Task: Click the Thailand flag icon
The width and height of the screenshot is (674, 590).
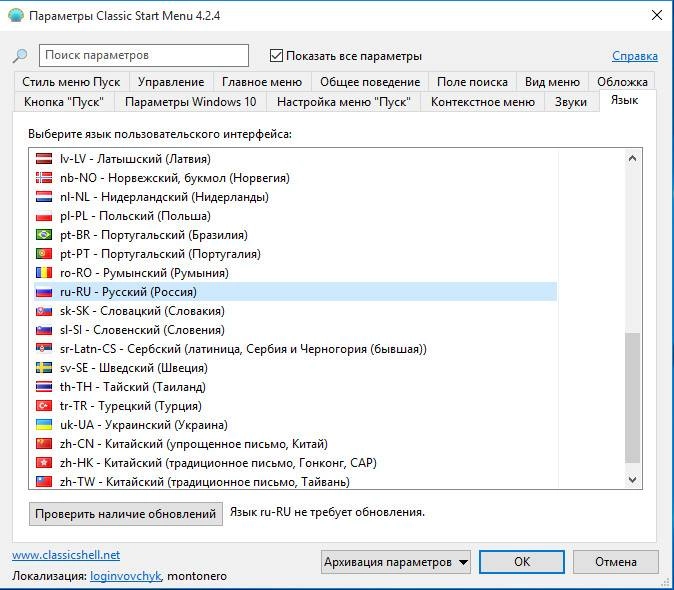Action: 44,387
